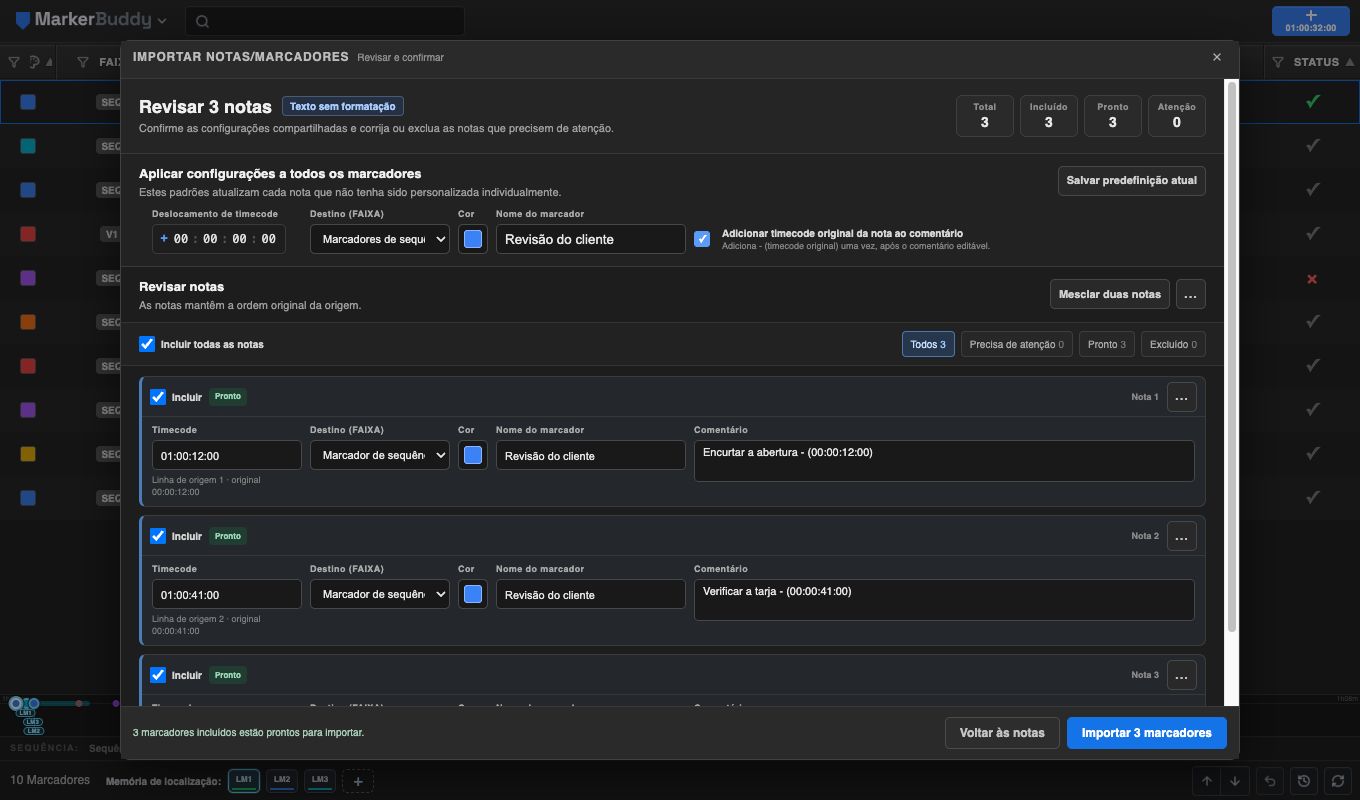Screen dimensions: 1360x800
Task: Click the search magnifier icon in top bar
Action: point(202,21)
